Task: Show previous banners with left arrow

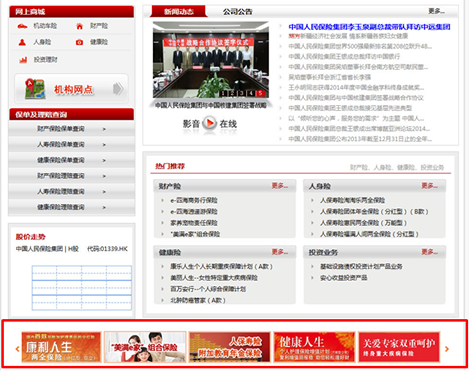Action: 17,349
